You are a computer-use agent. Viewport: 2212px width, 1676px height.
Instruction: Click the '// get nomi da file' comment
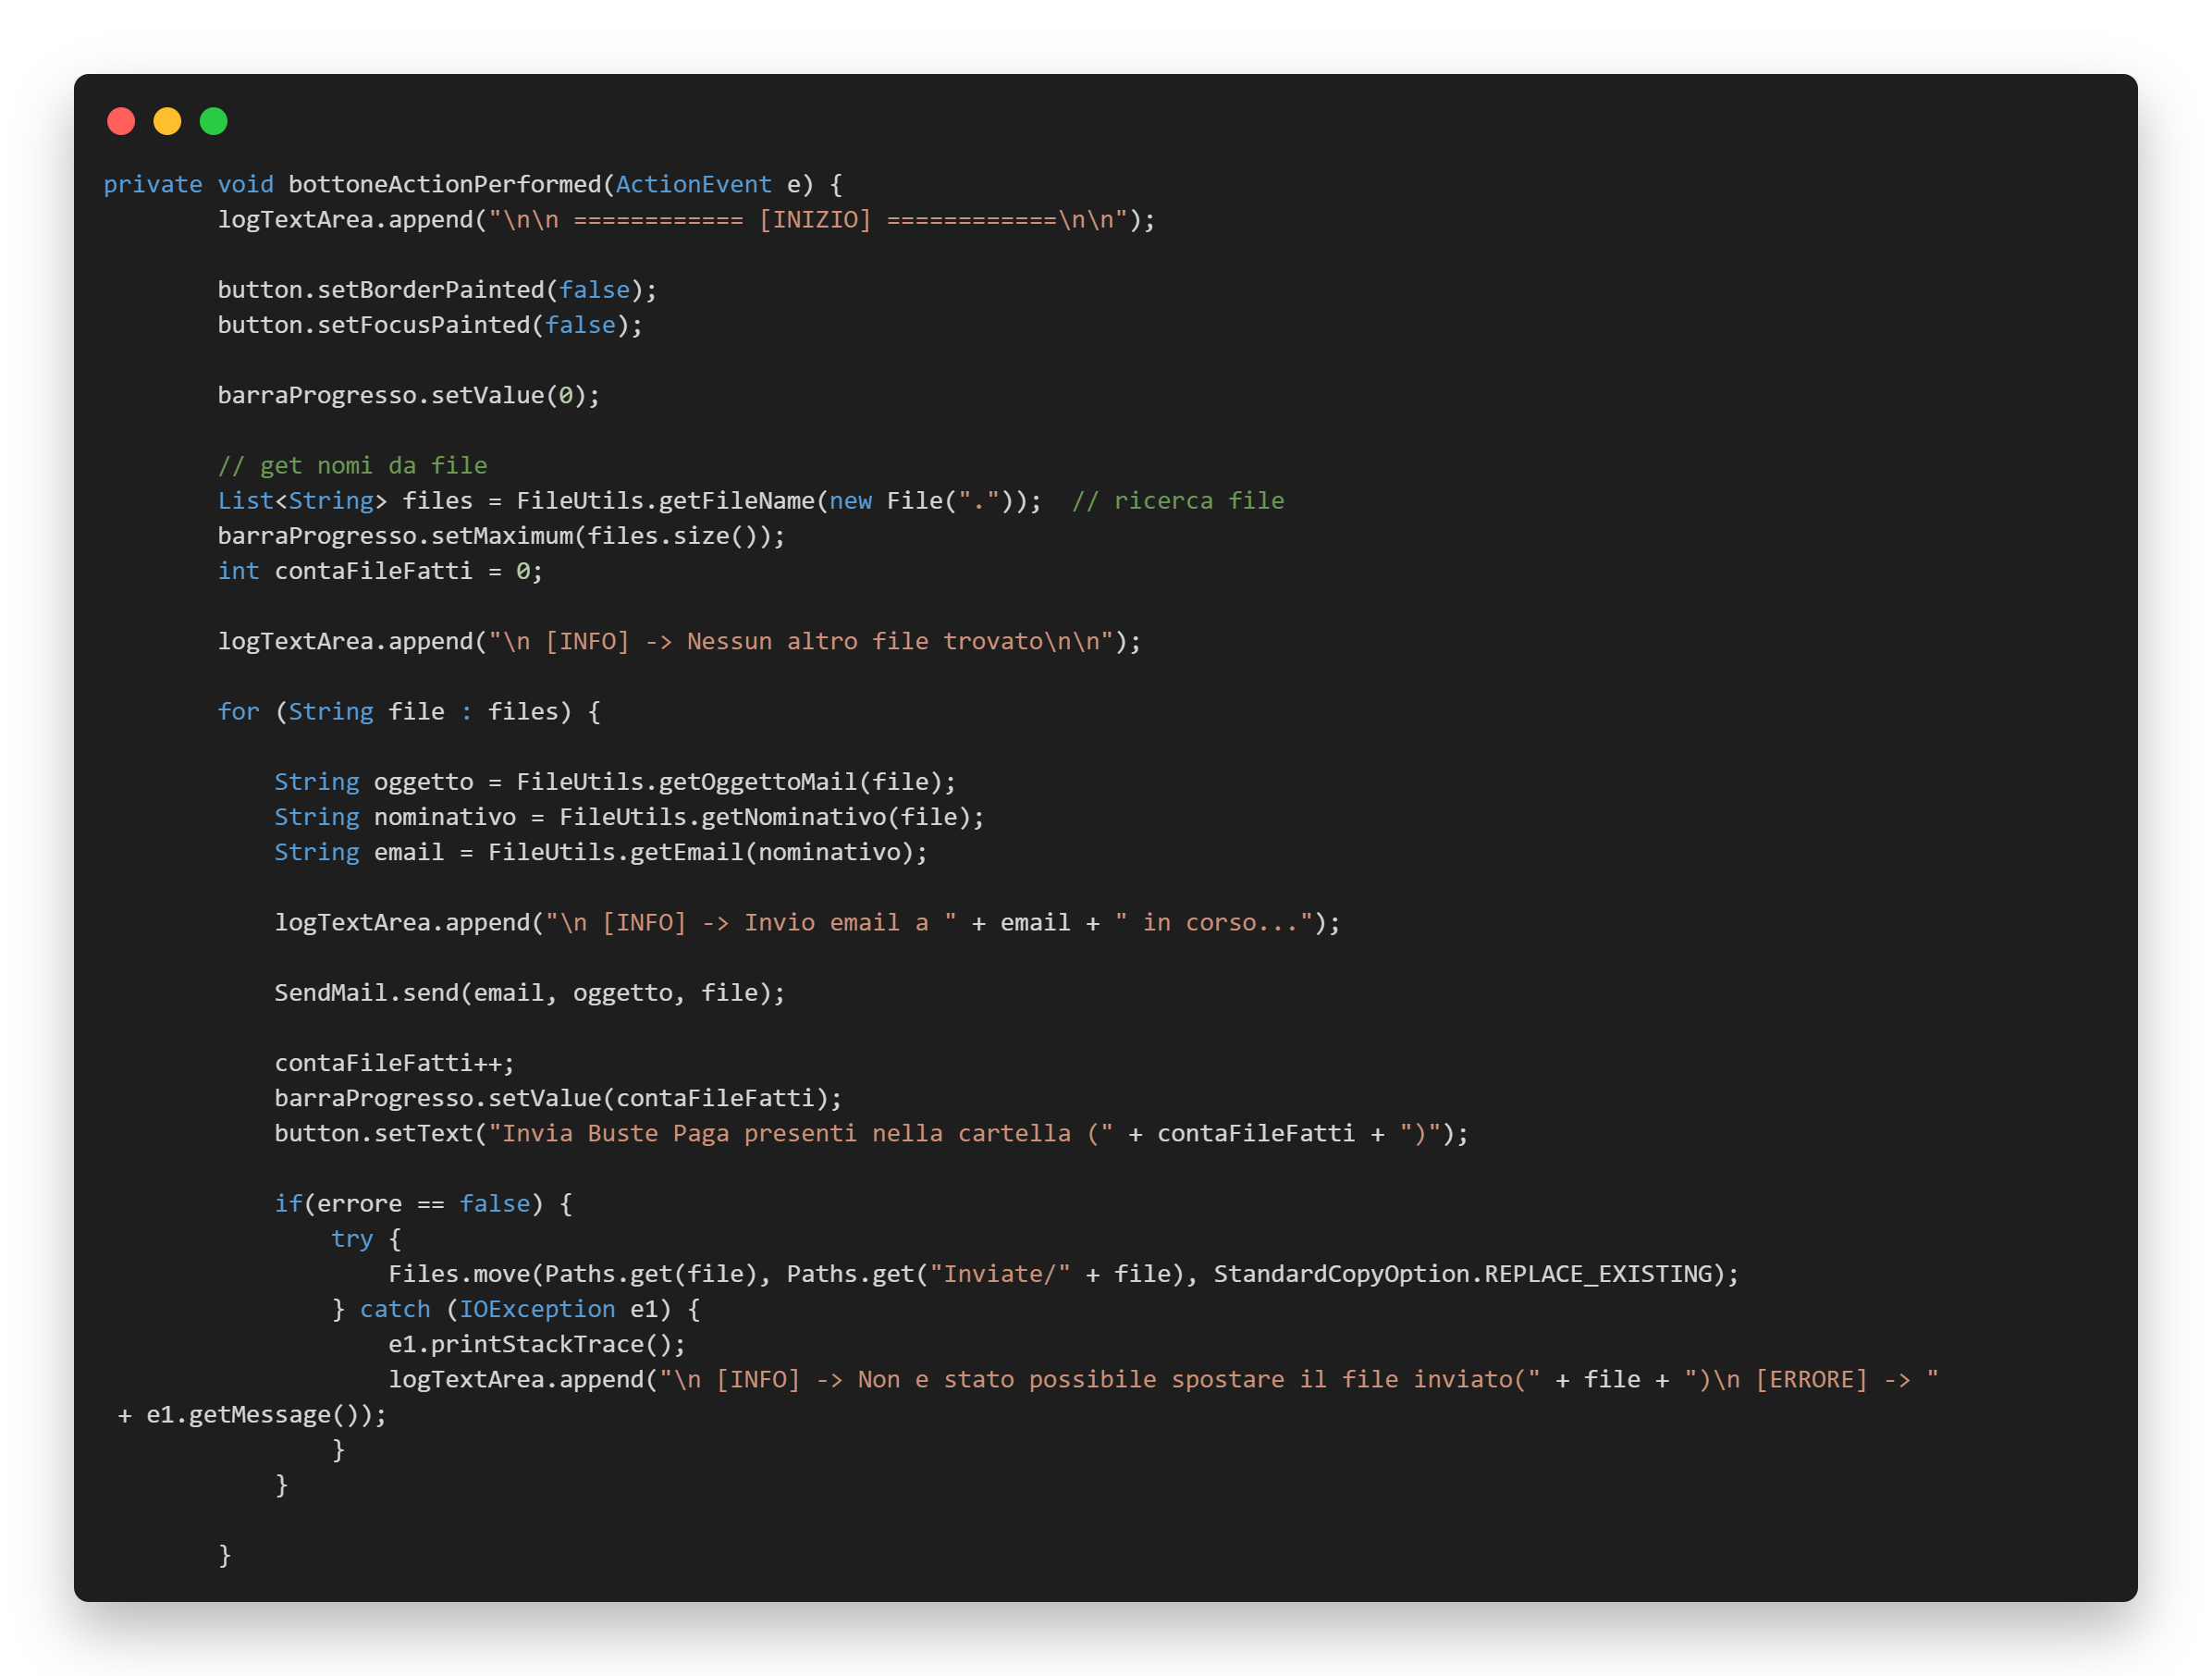tap(352, 466)
